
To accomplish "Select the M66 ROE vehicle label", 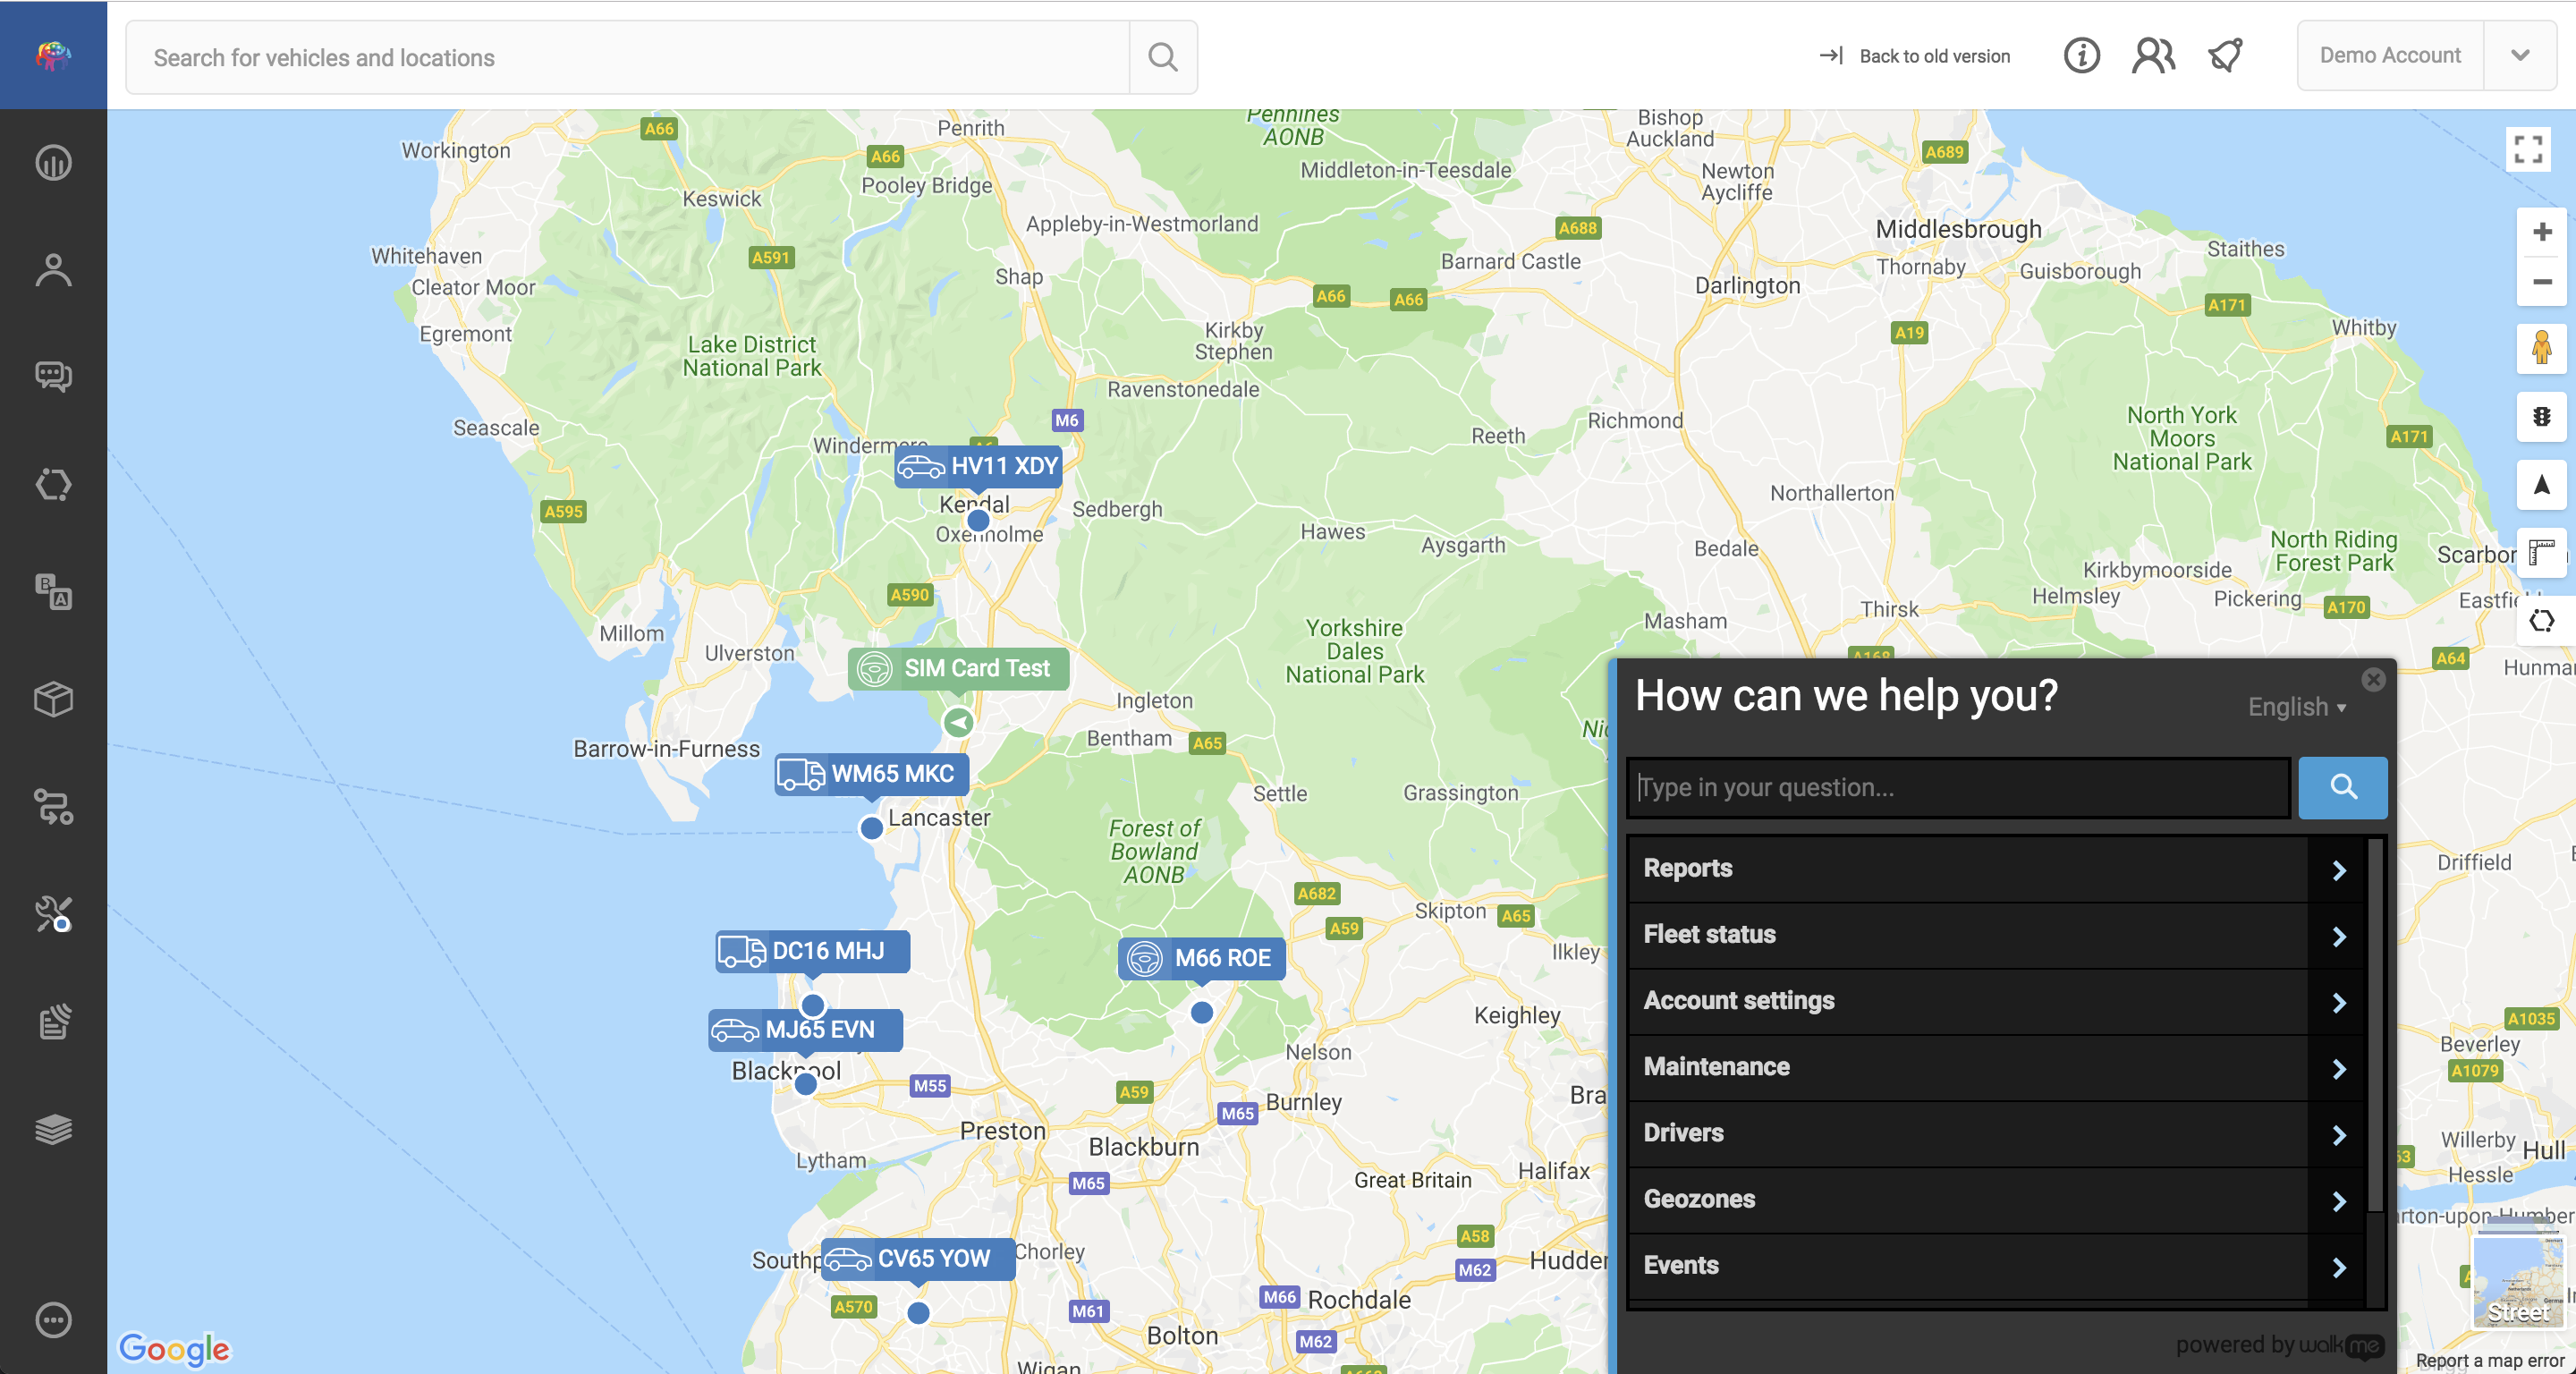I will (x=1201, y=958).
